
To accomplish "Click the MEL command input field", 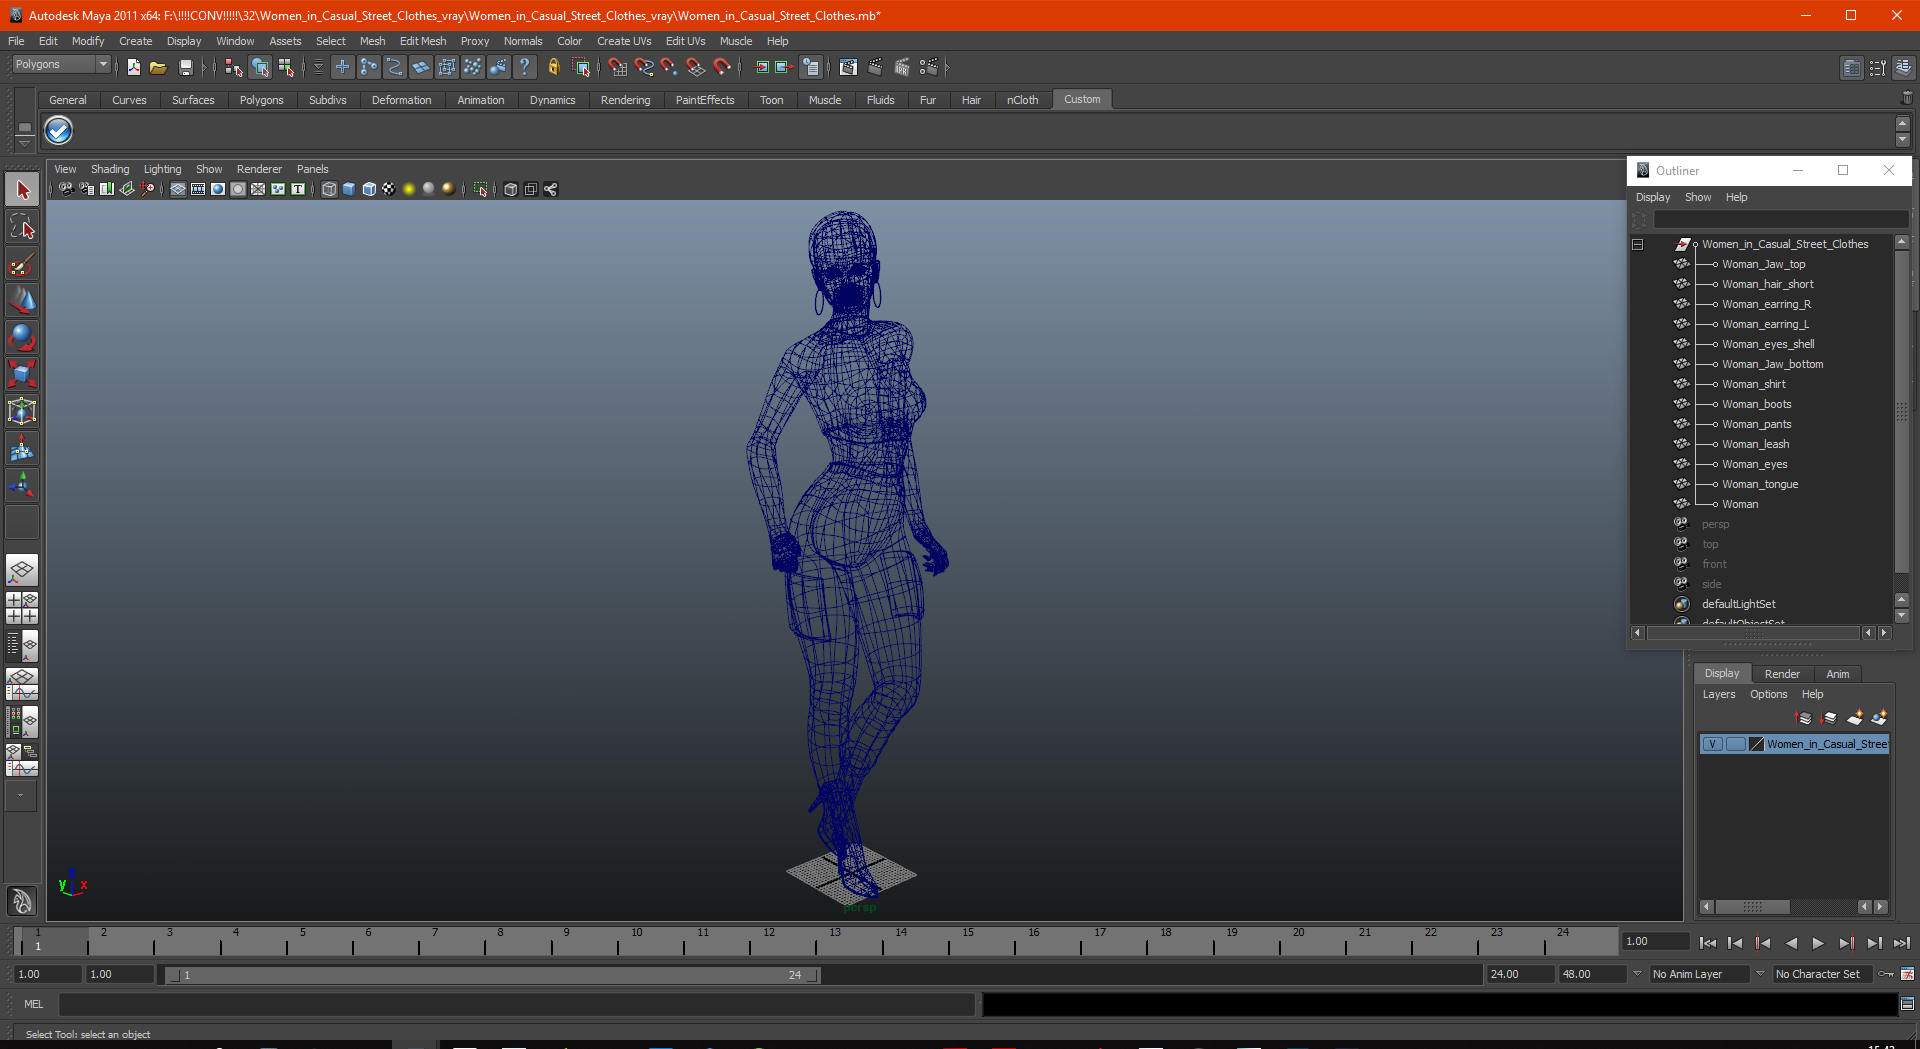I will click(516, 1004).
